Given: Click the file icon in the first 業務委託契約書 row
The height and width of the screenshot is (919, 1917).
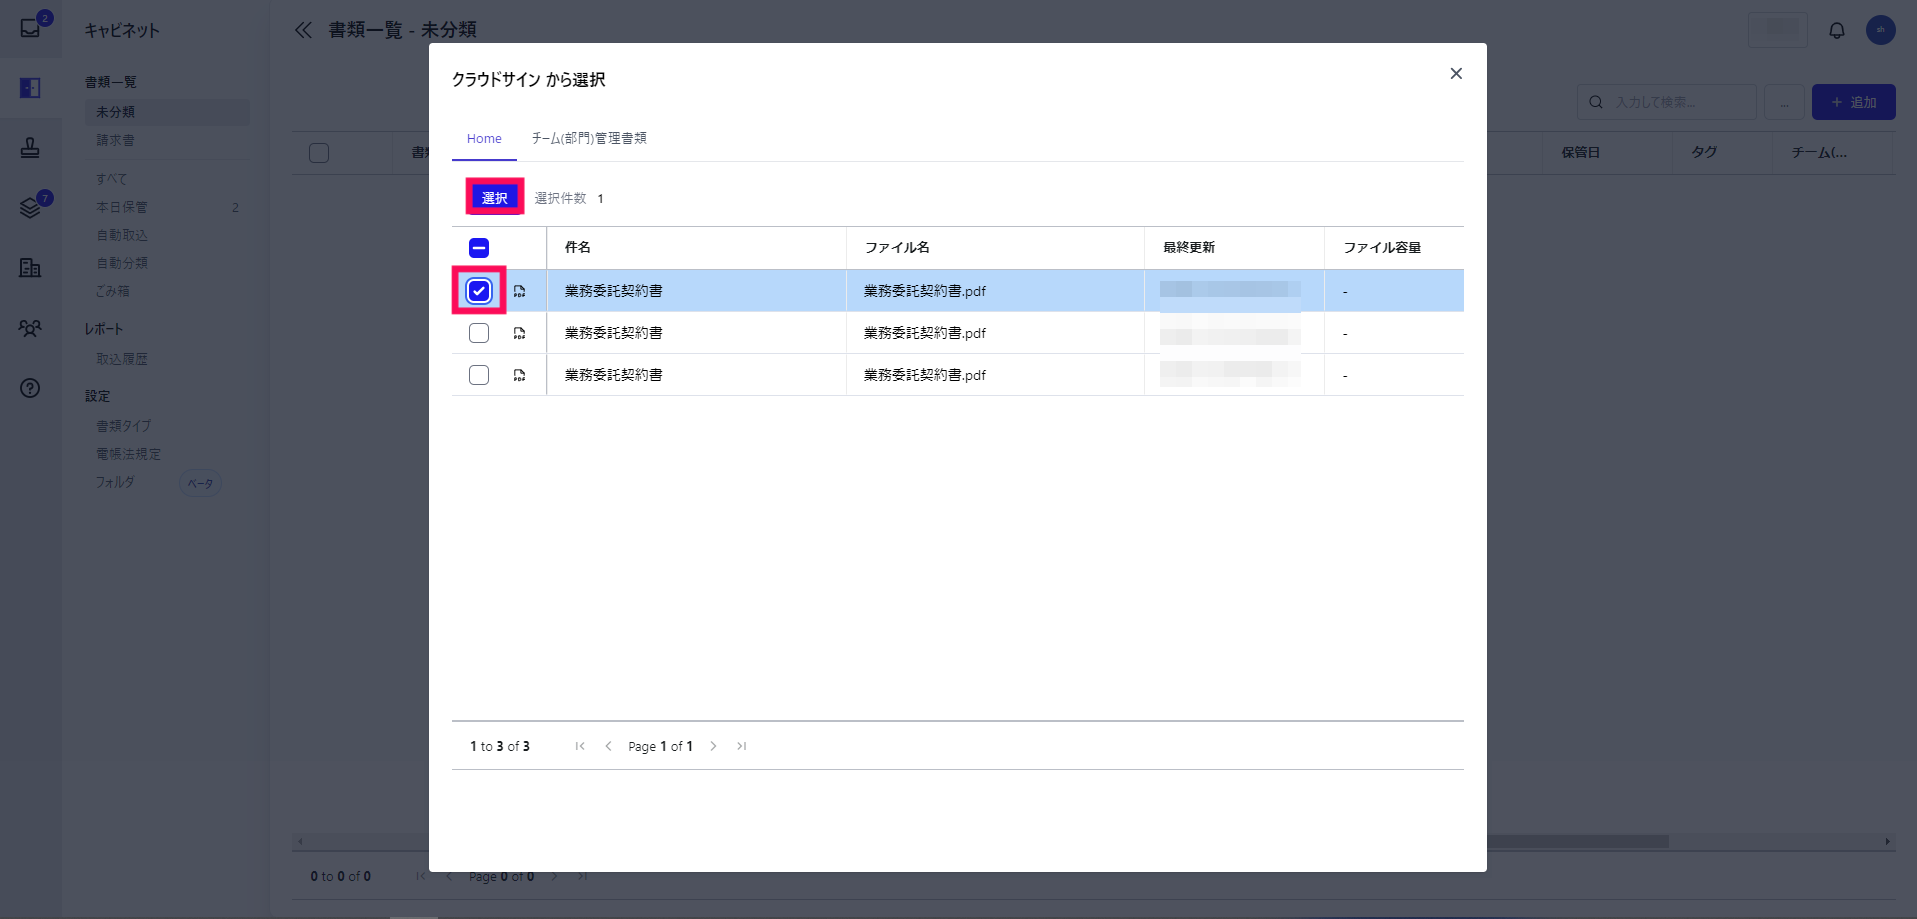Looking at the screenshot, I should (520, 291).
